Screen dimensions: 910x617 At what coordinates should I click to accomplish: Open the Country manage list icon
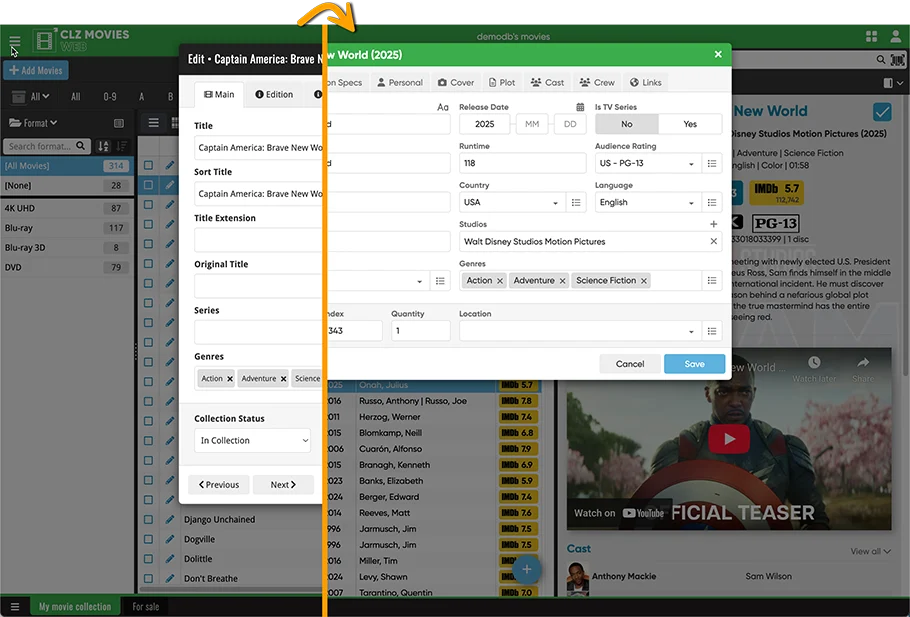click(x=576, y=203)
